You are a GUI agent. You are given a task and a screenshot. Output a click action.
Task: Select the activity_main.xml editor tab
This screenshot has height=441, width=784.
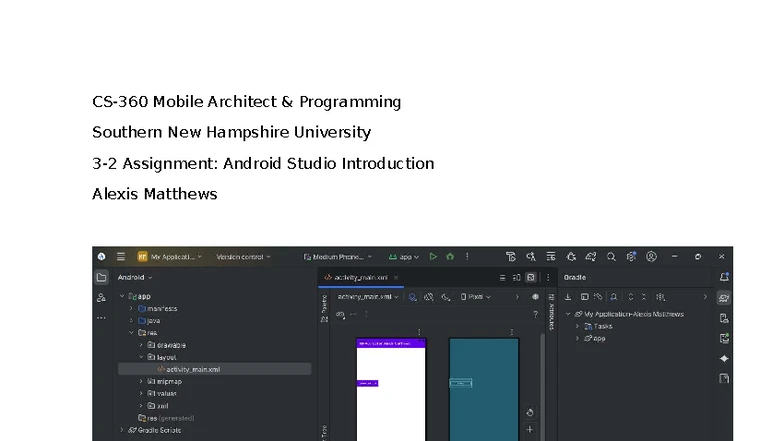tap(360, 277)
